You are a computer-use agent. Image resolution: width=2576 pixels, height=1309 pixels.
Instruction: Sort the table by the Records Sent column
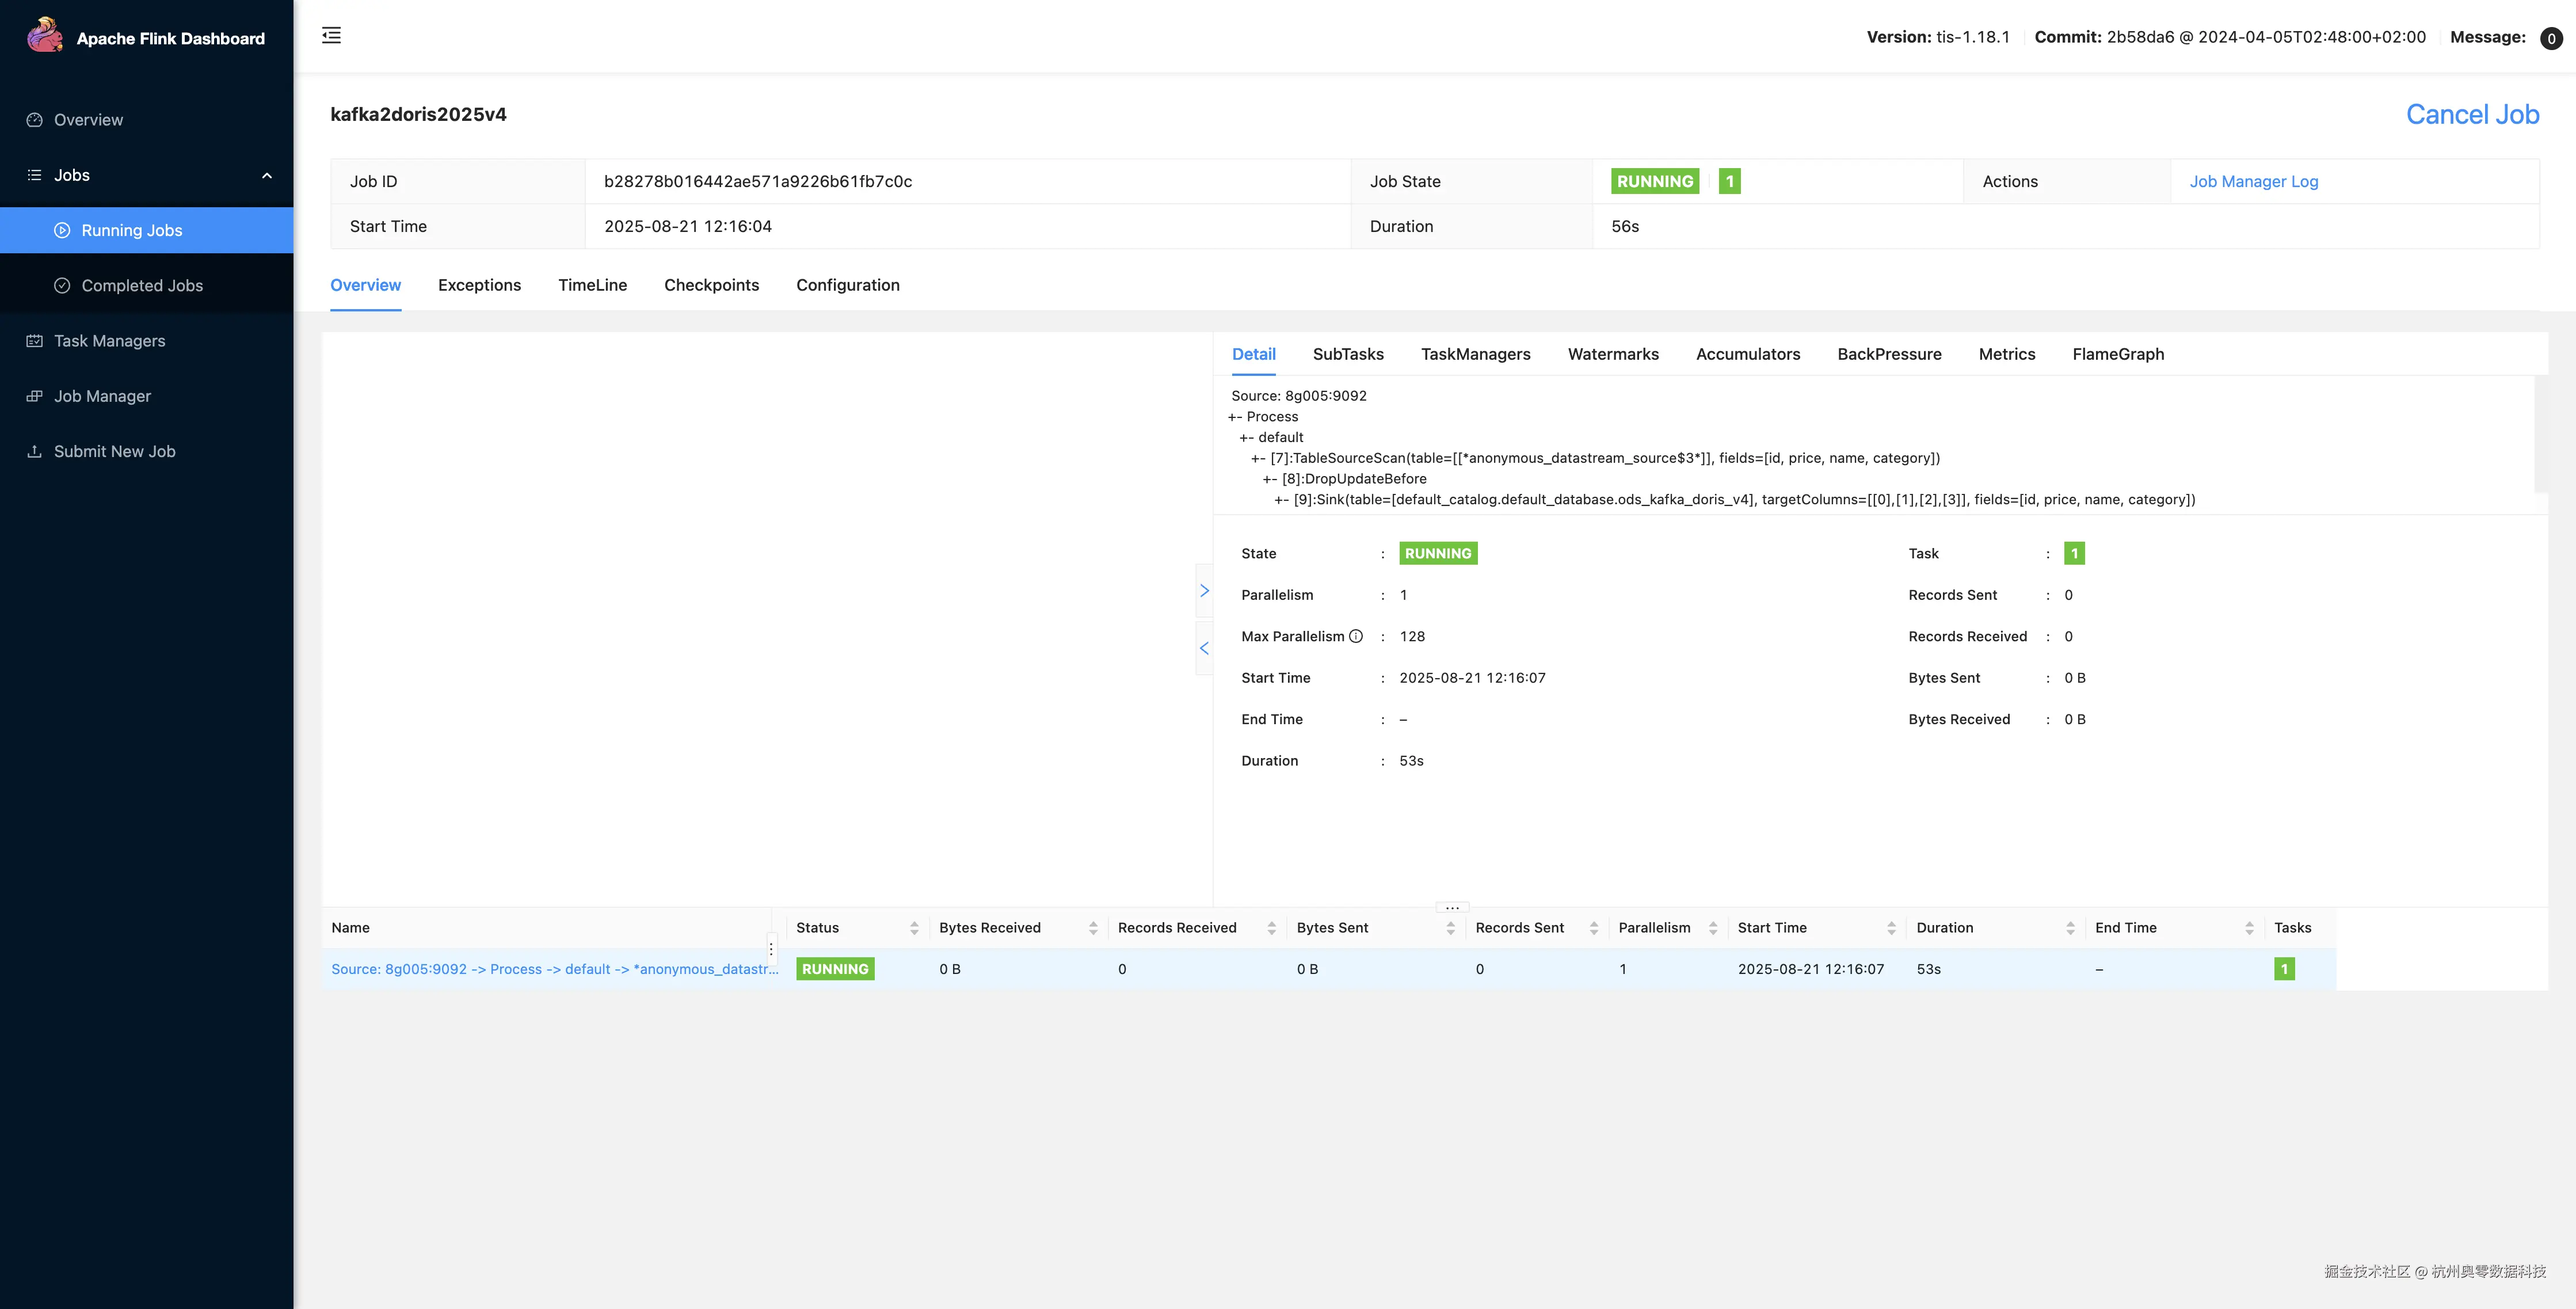coord(1593,928)
